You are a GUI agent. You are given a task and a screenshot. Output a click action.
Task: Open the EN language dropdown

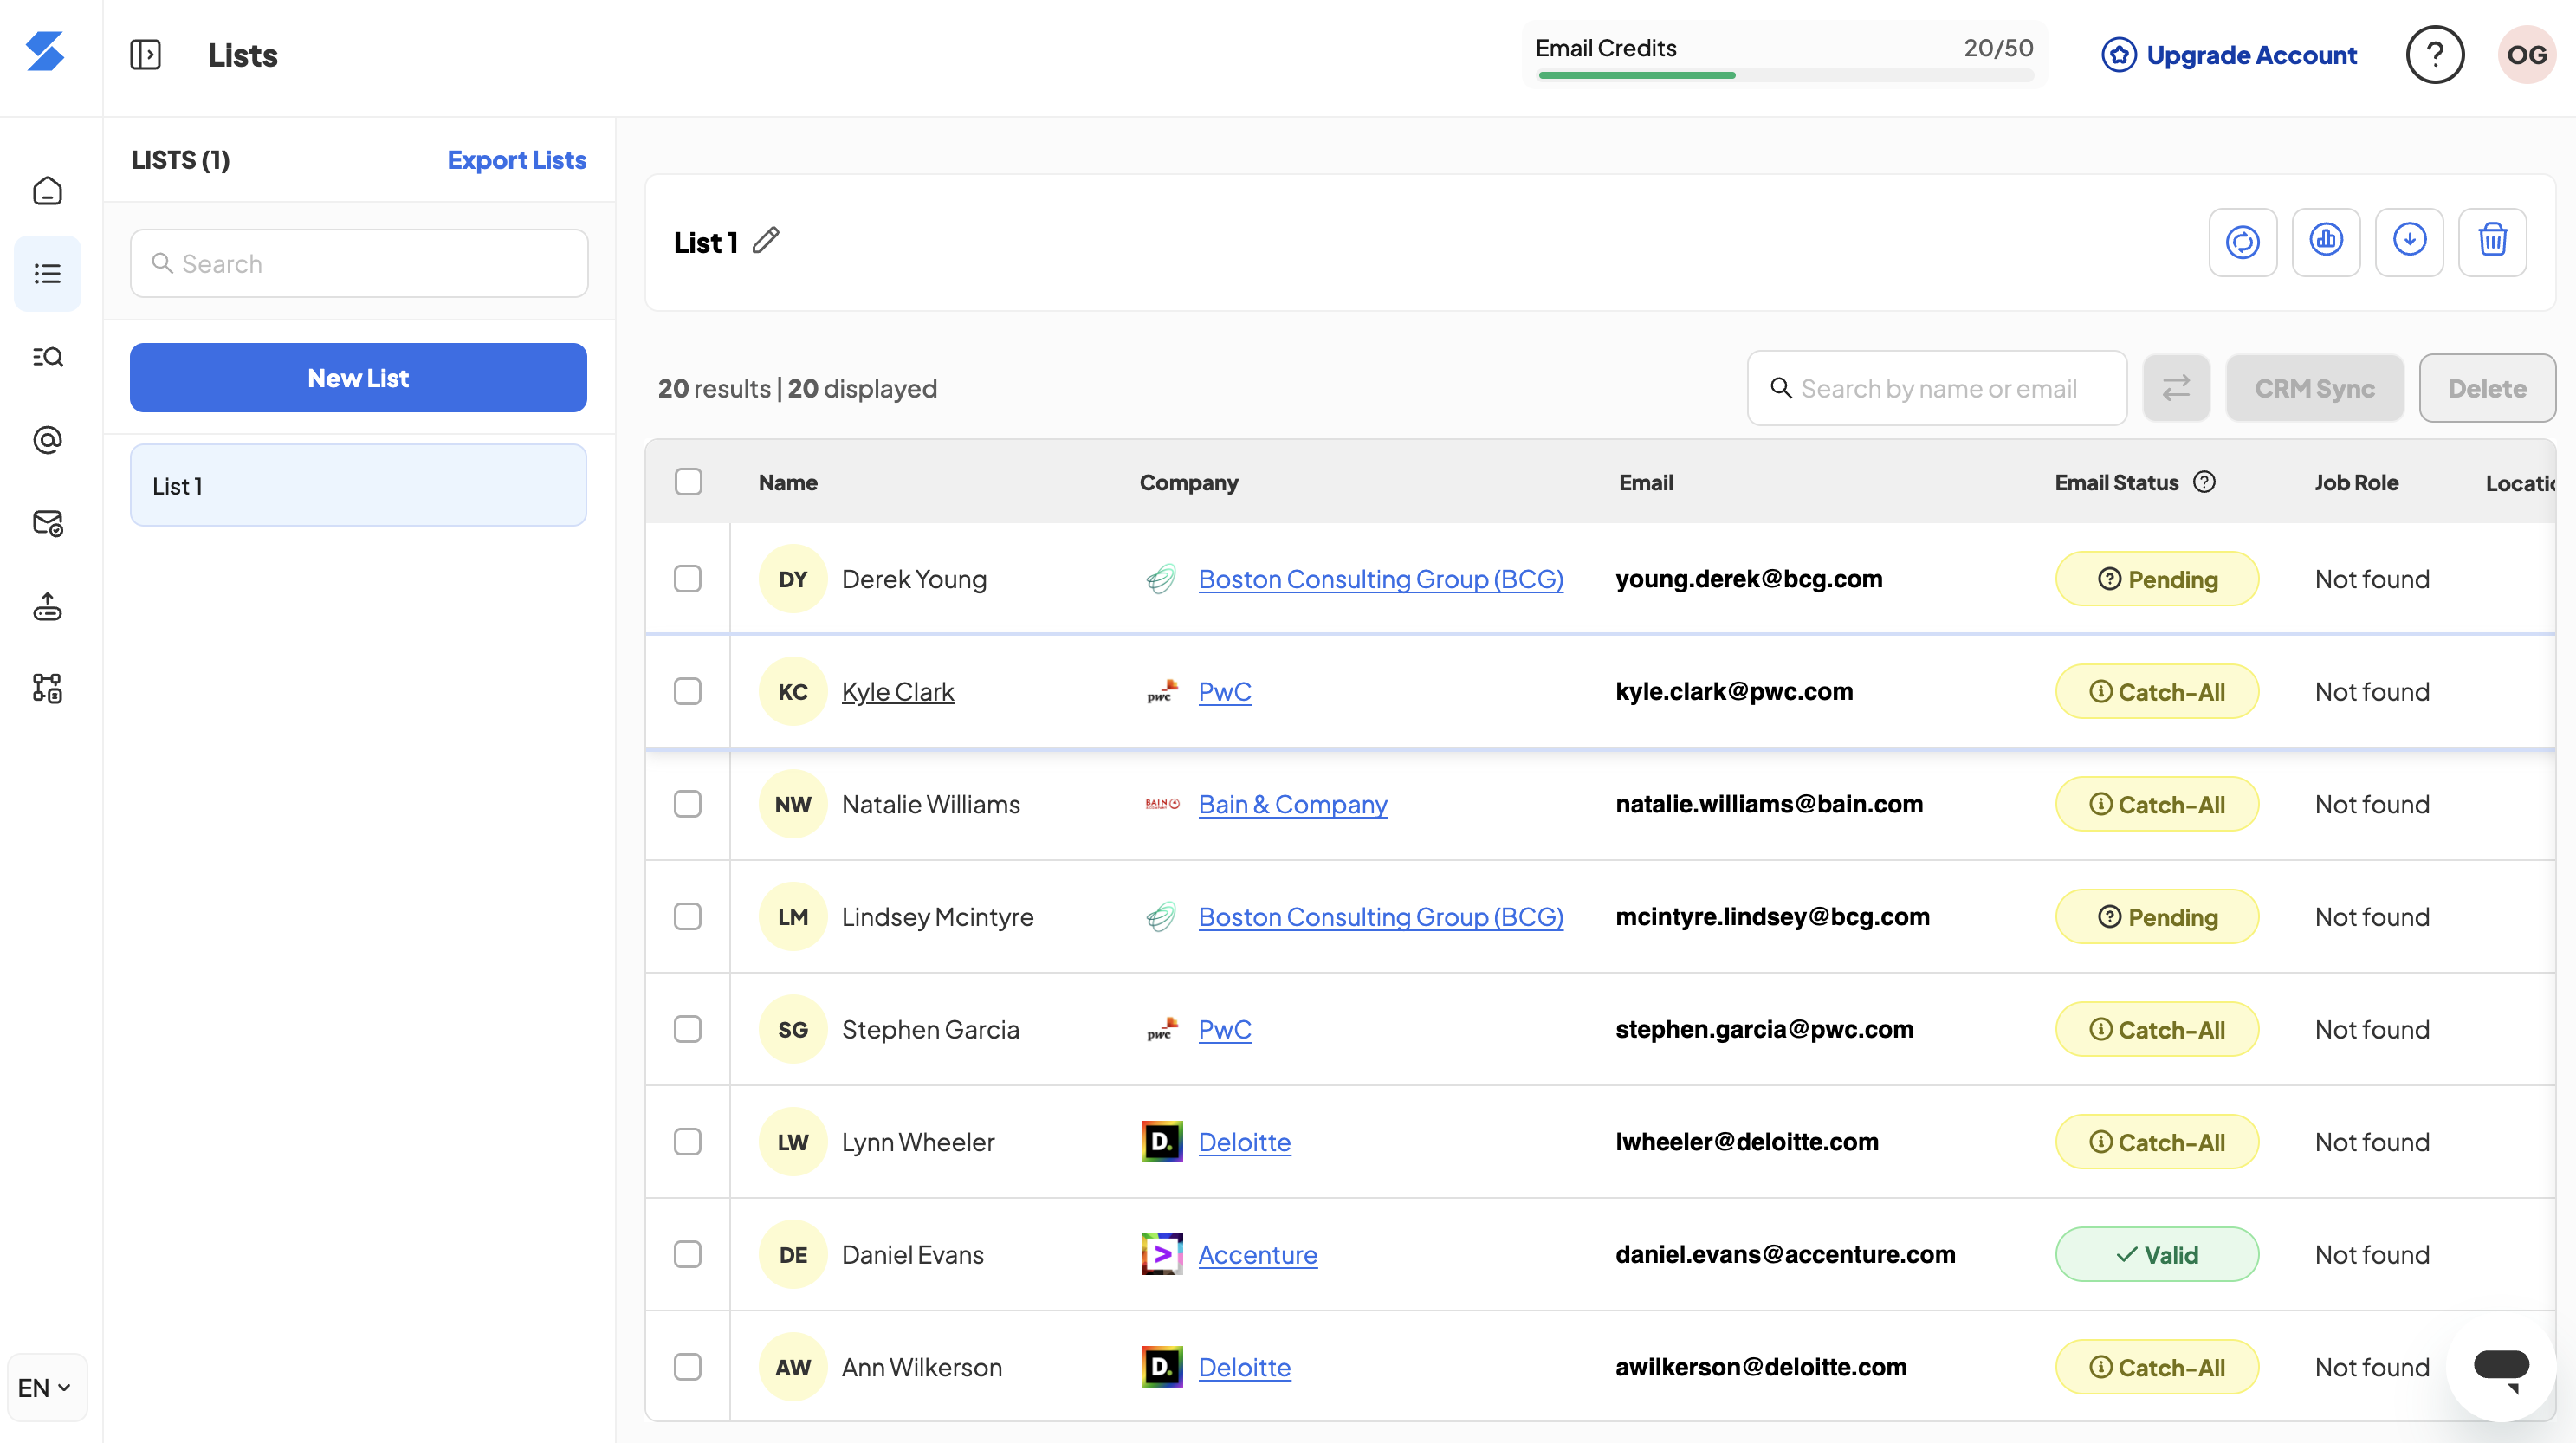pos(45,1387)
